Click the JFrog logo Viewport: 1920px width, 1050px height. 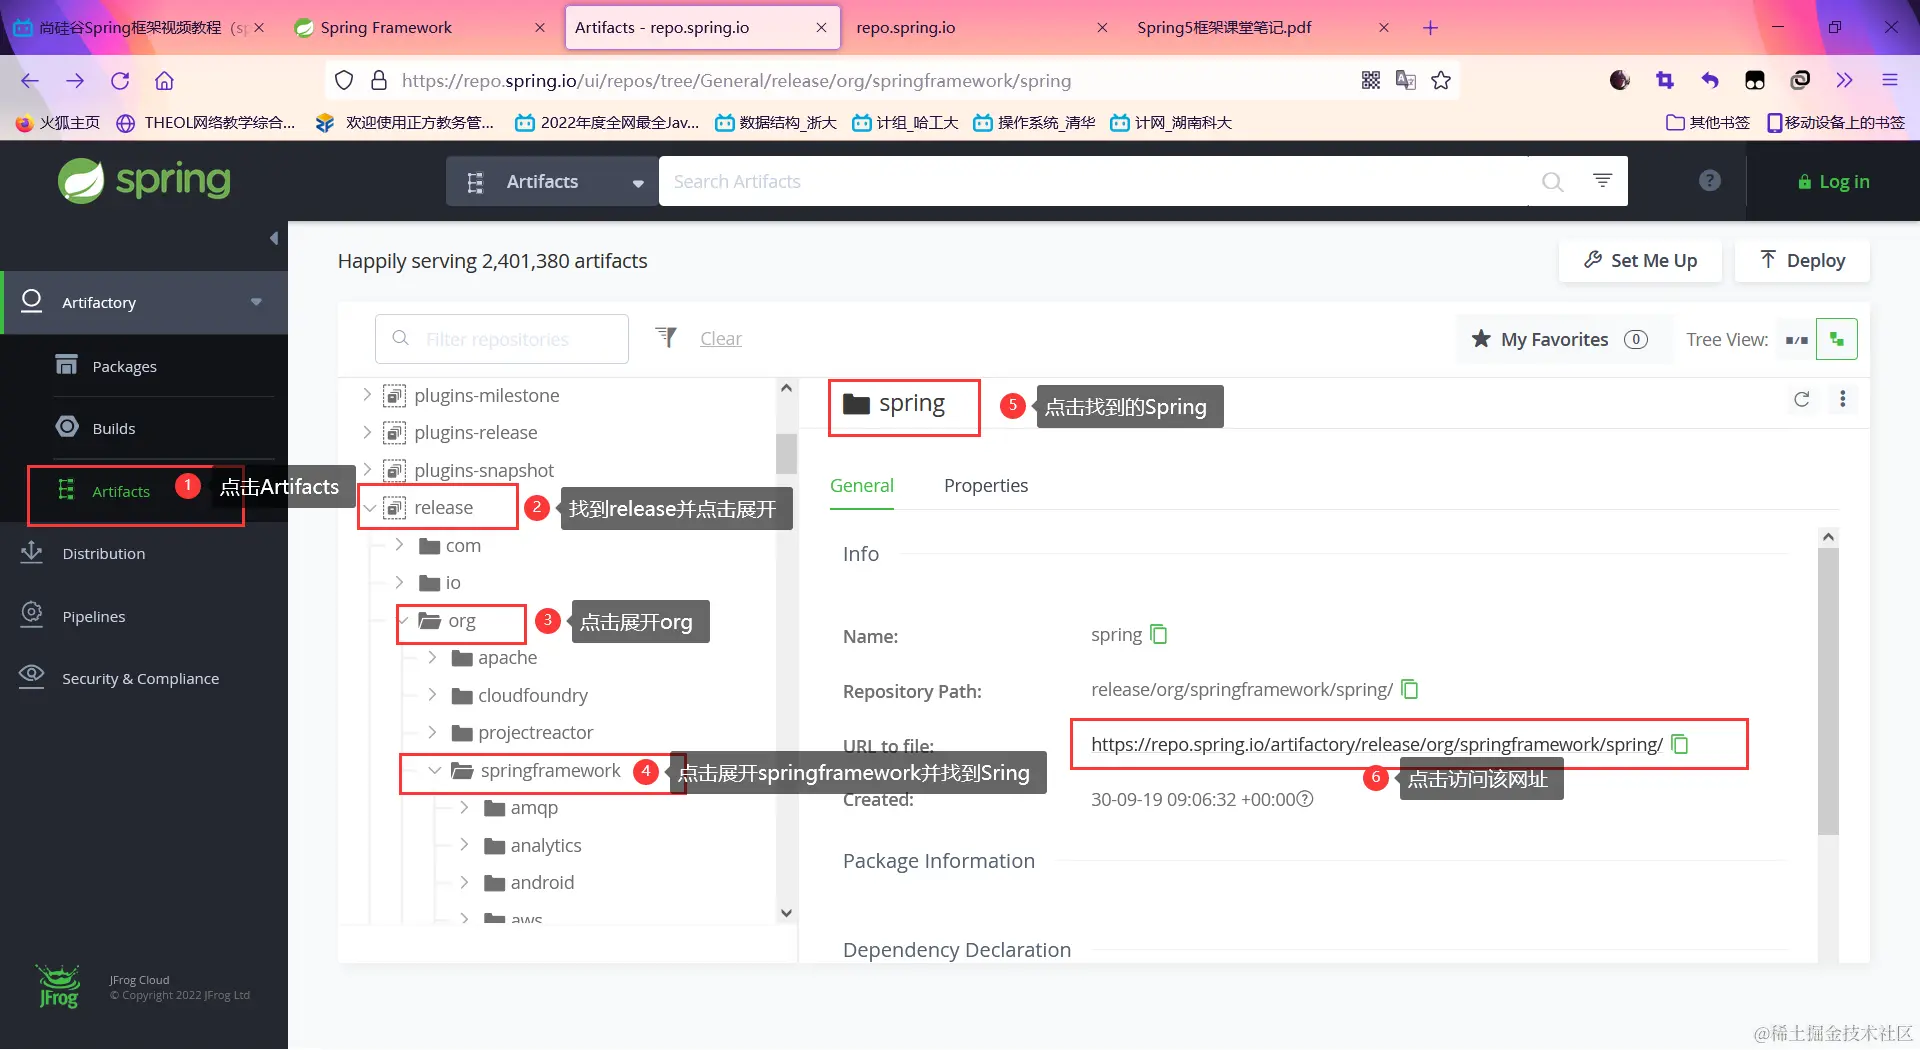(58, 987)
